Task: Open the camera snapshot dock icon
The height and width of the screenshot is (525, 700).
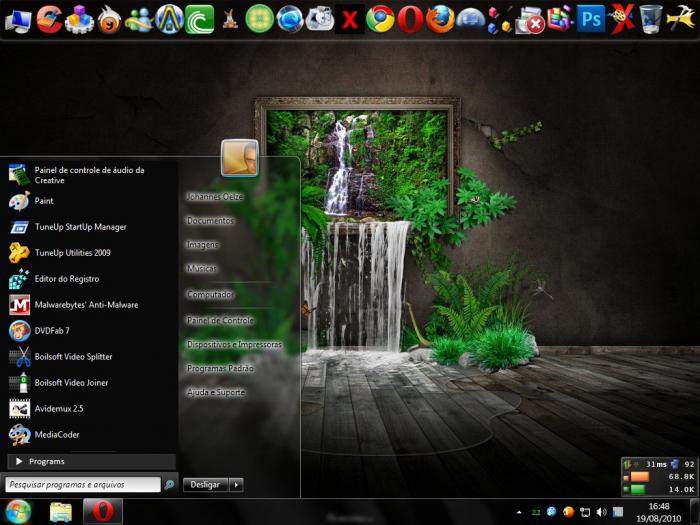Action: [320, 20]
